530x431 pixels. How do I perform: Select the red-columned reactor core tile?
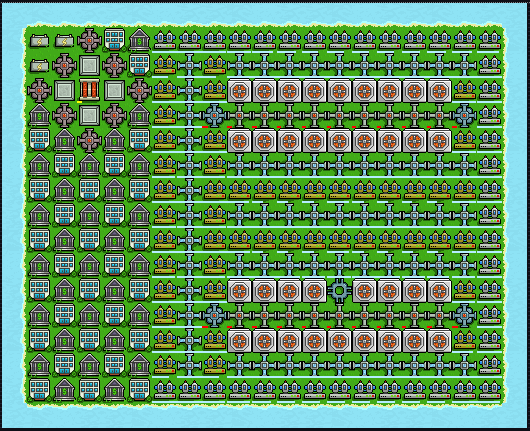click(89, 90)
